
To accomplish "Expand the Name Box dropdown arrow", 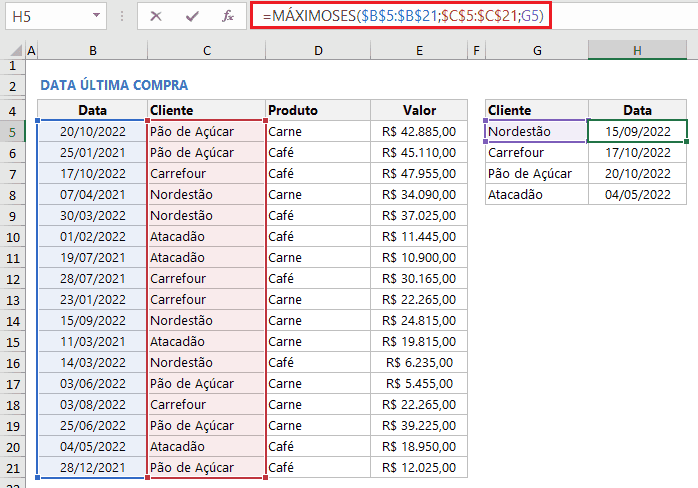I will coord(96,16).
